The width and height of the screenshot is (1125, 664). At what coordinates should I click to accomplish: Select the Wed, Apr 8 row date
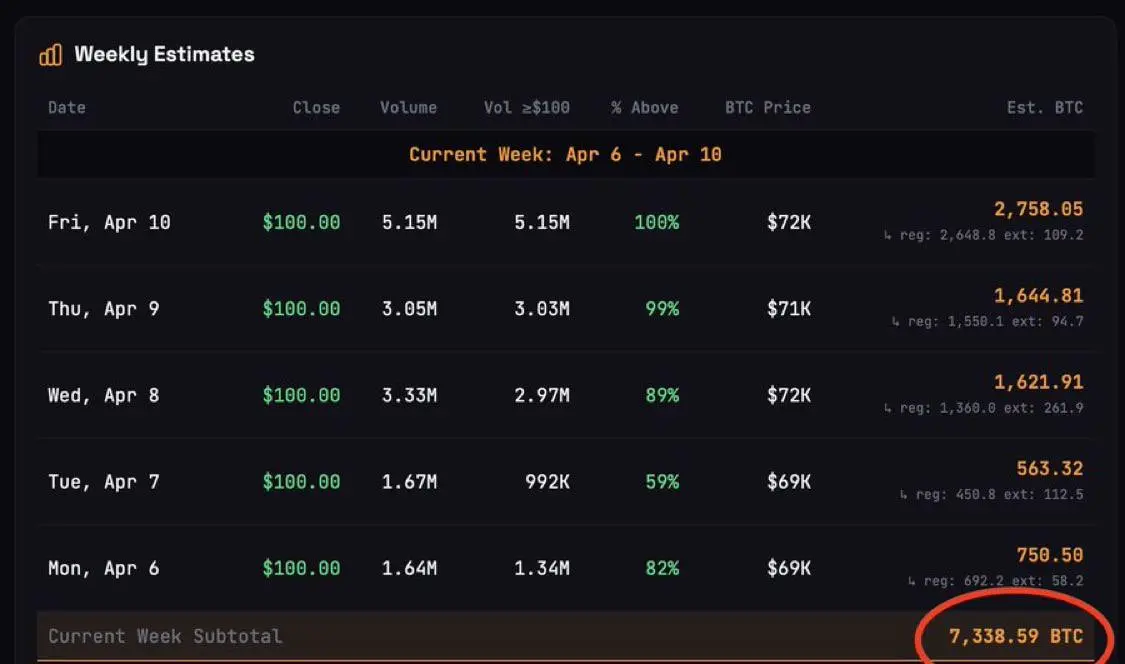point(104,395)
